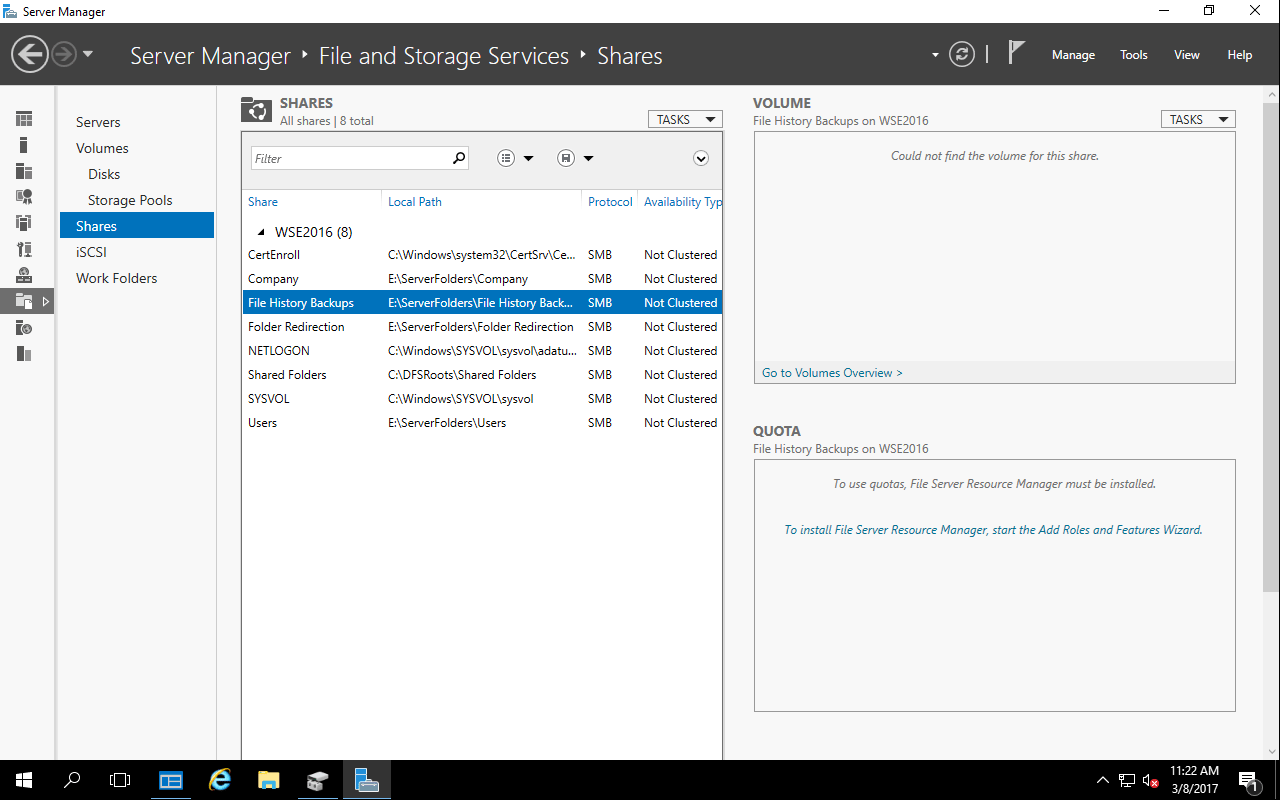1280x800 pixels.
Task: Select the SYSVOL share row
Action: point(482,399)
